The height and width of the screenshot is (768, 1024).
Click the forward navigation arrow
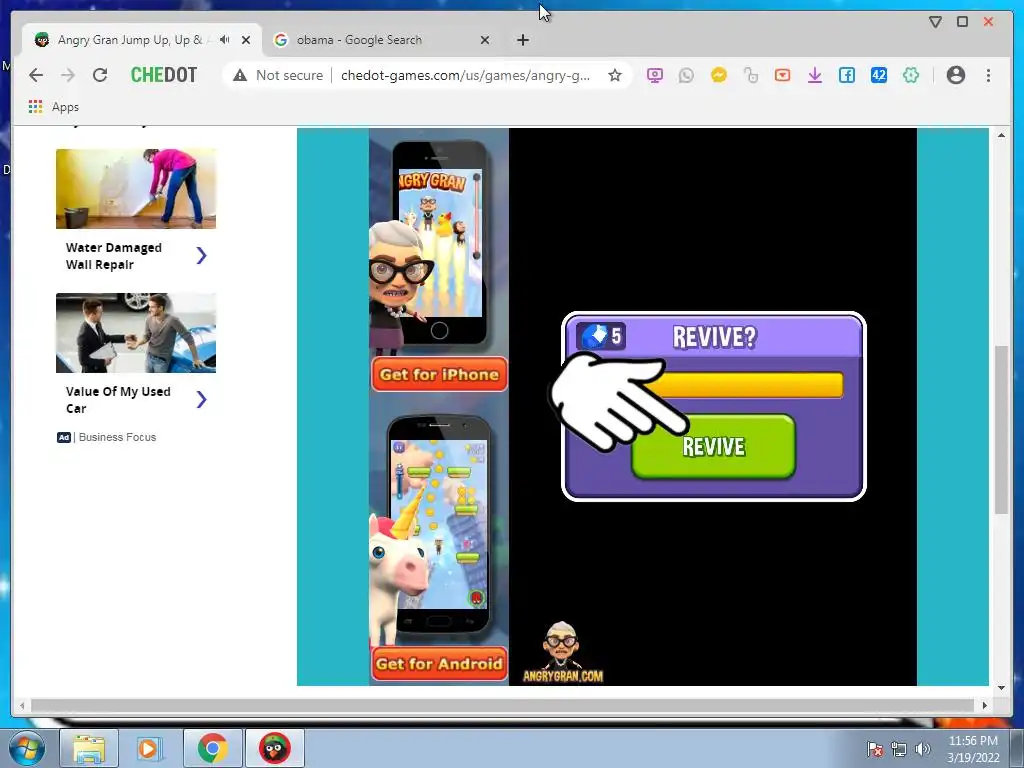[68, 75]
